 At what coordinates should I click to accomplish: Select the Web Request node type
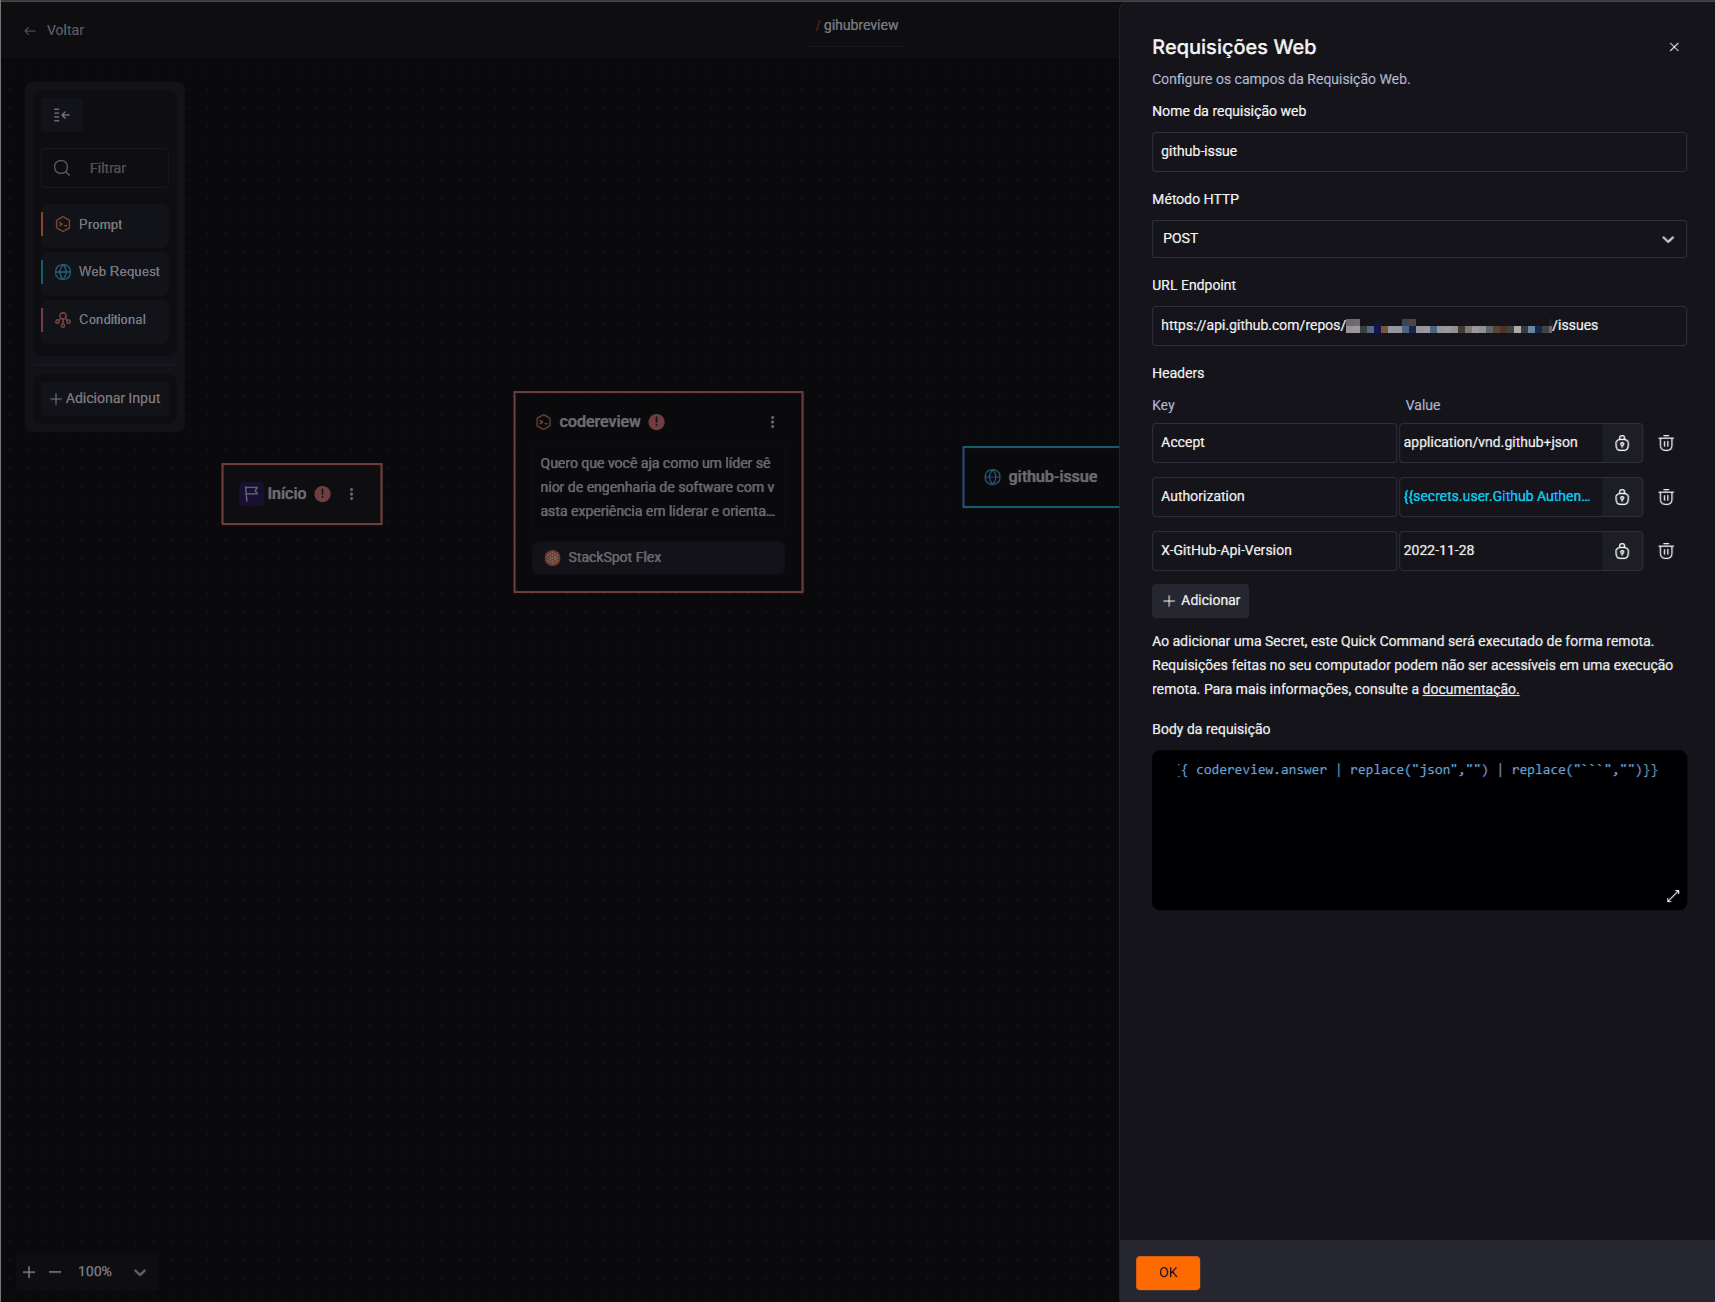click(104, 271)
